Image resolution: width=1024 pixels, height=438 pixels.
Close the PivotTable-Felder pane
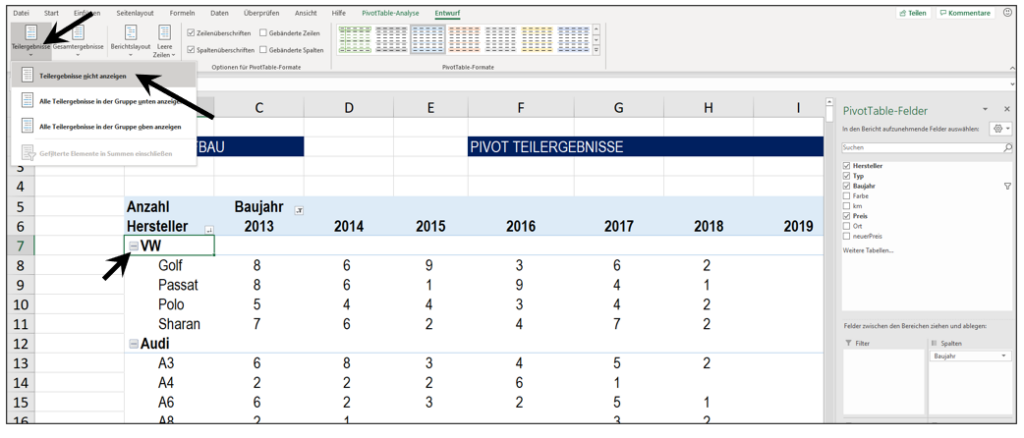click(1006, 109)
